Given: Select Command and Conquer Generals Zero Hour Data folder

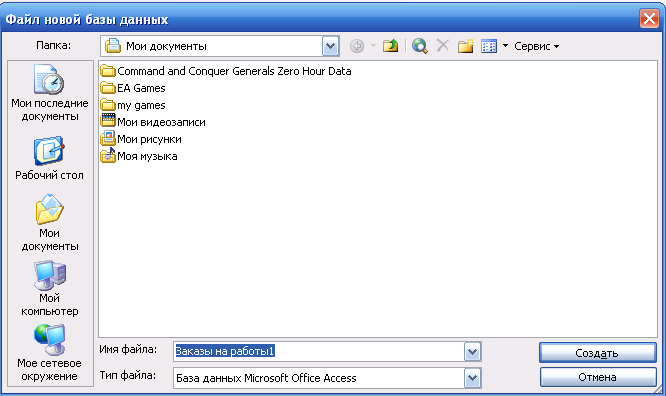Looking at the screenshot, I should click(226, 71).
